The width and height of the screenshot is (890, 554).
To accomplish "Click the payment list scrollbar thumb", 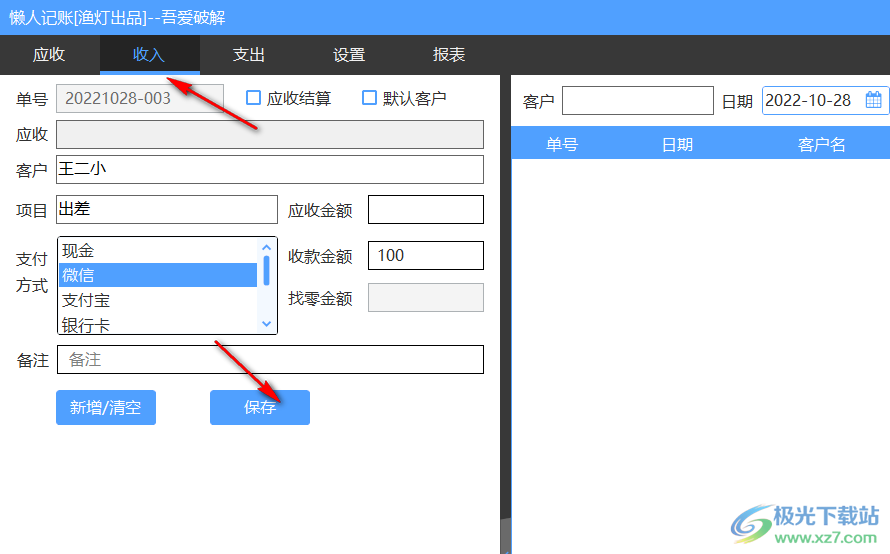I will point(266,271).
